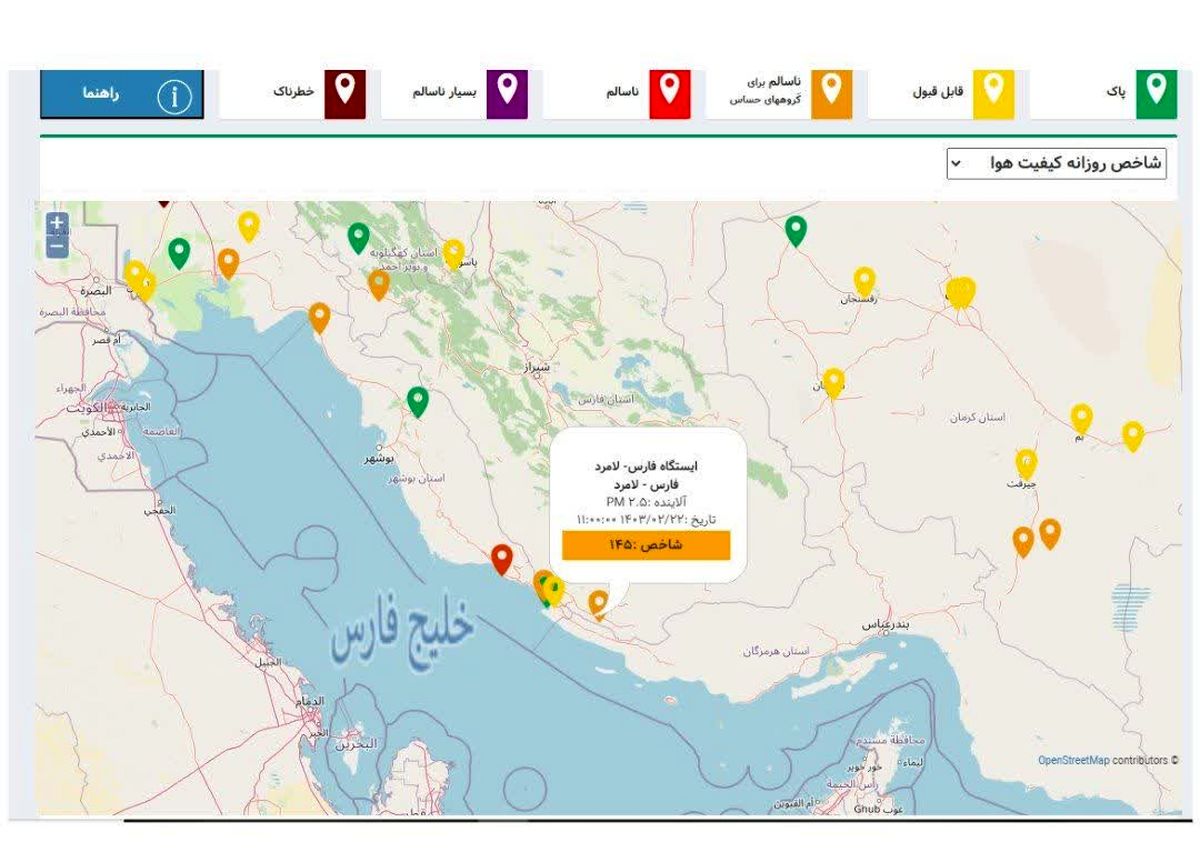Click the orange Lamerd marker below the popup
Screen dimensions: 1200x852
click(598, 604)
